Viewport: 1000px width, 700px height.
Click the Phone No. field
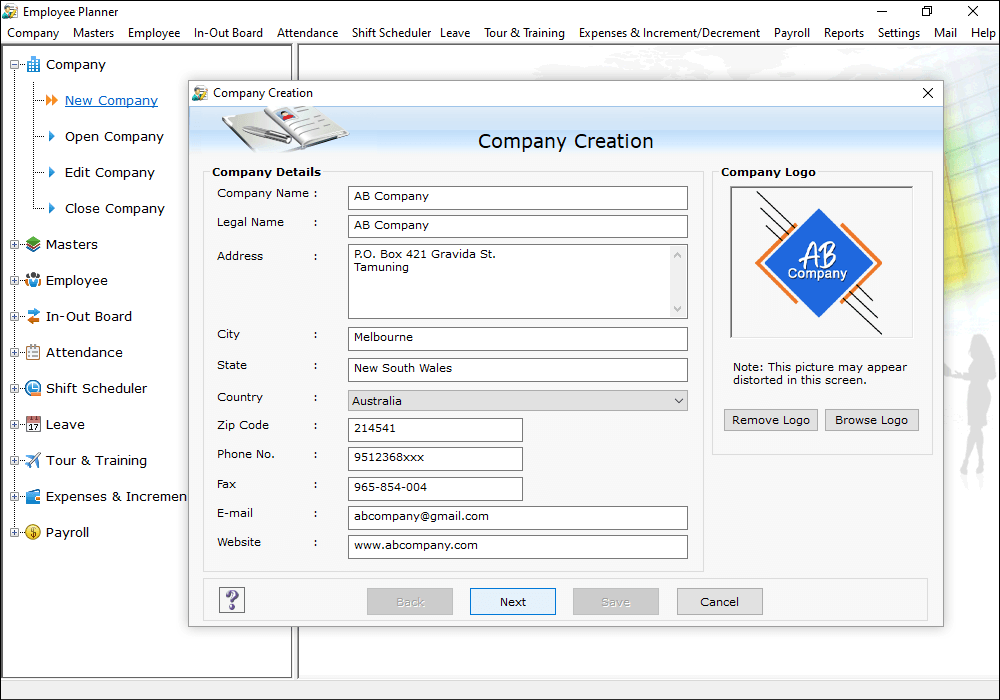pyautogui.click(x=435, y=459)
